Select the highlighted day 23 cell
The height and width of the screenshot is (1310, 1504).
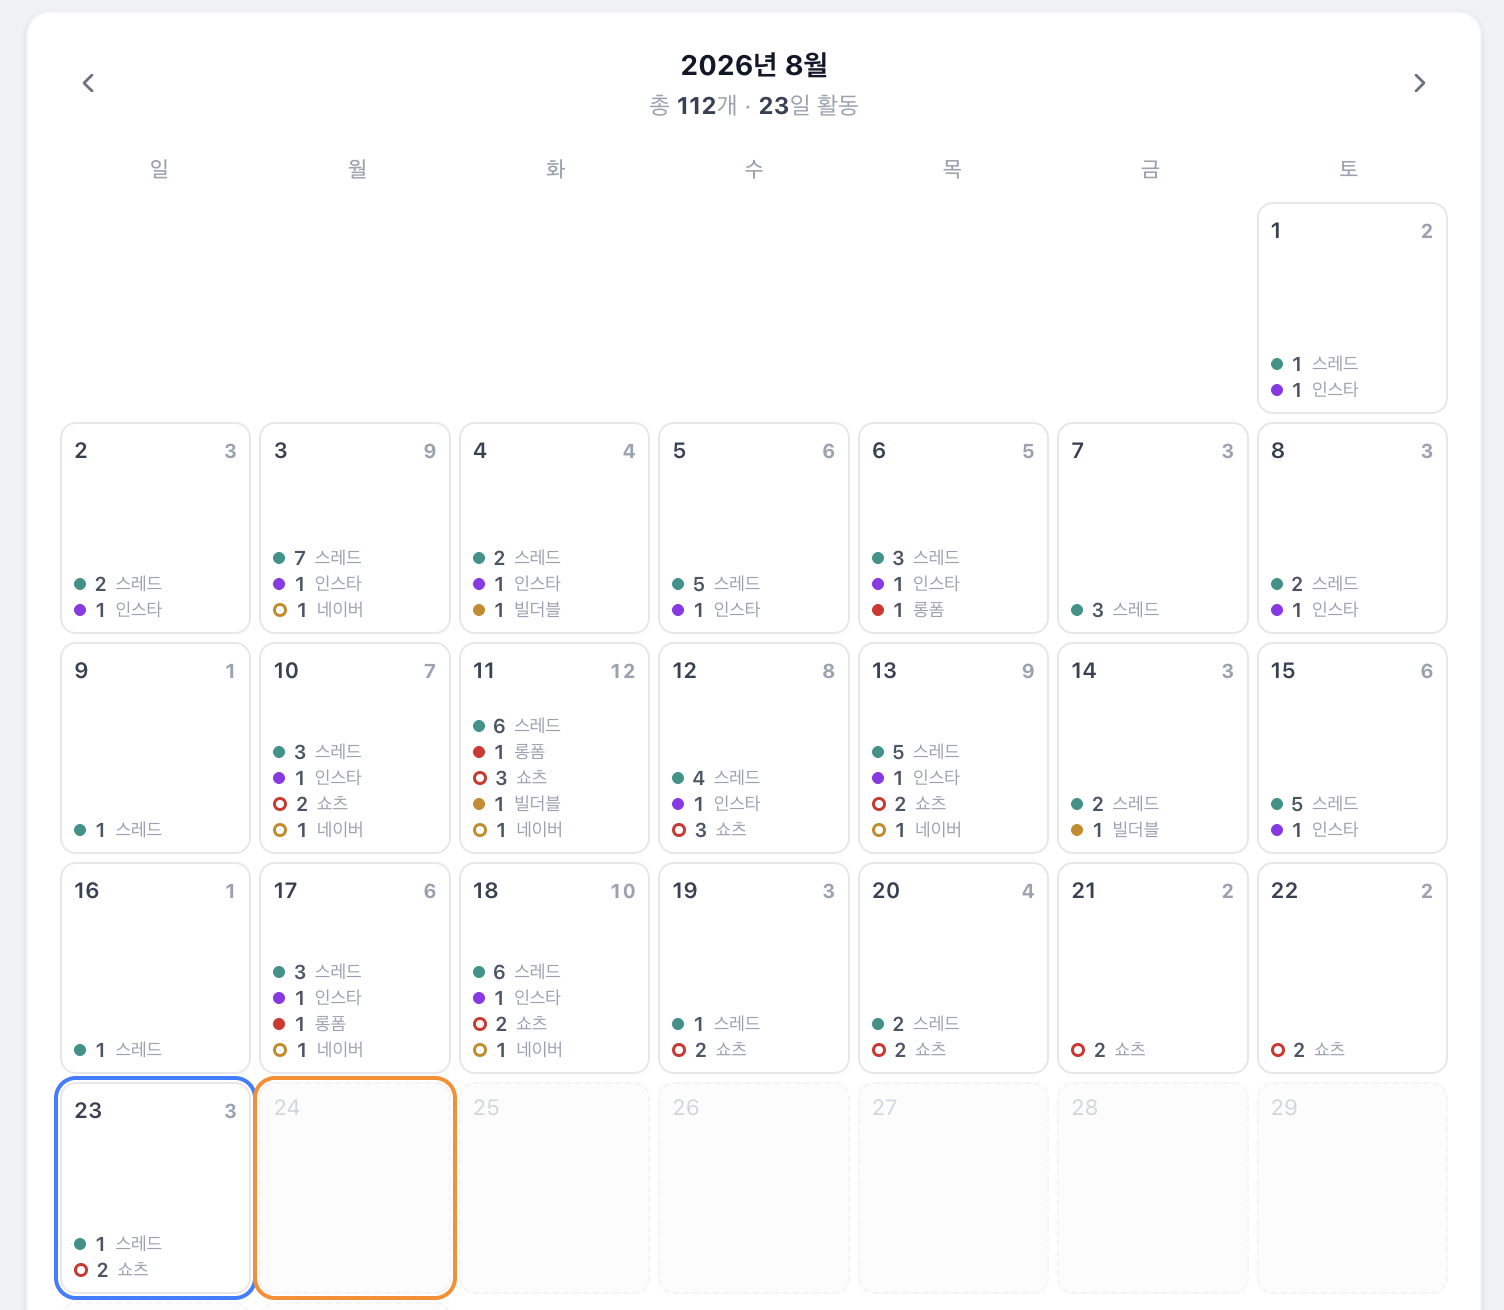pos(155,1188)
